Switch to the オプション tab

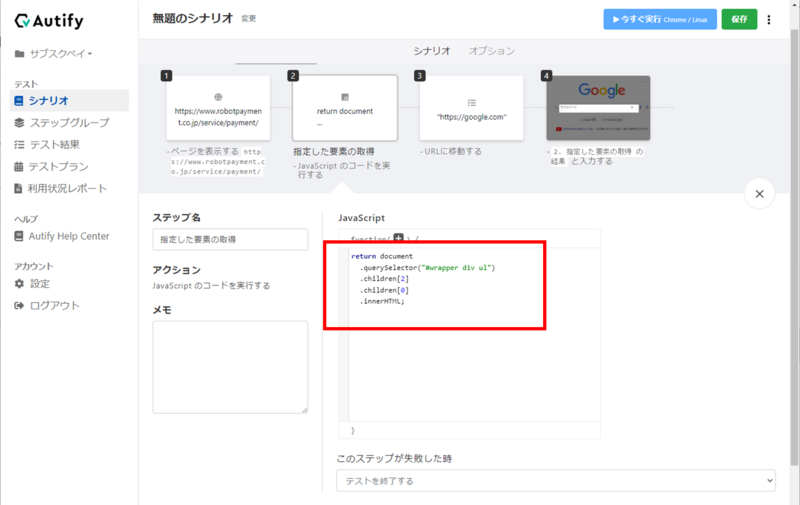491,51
